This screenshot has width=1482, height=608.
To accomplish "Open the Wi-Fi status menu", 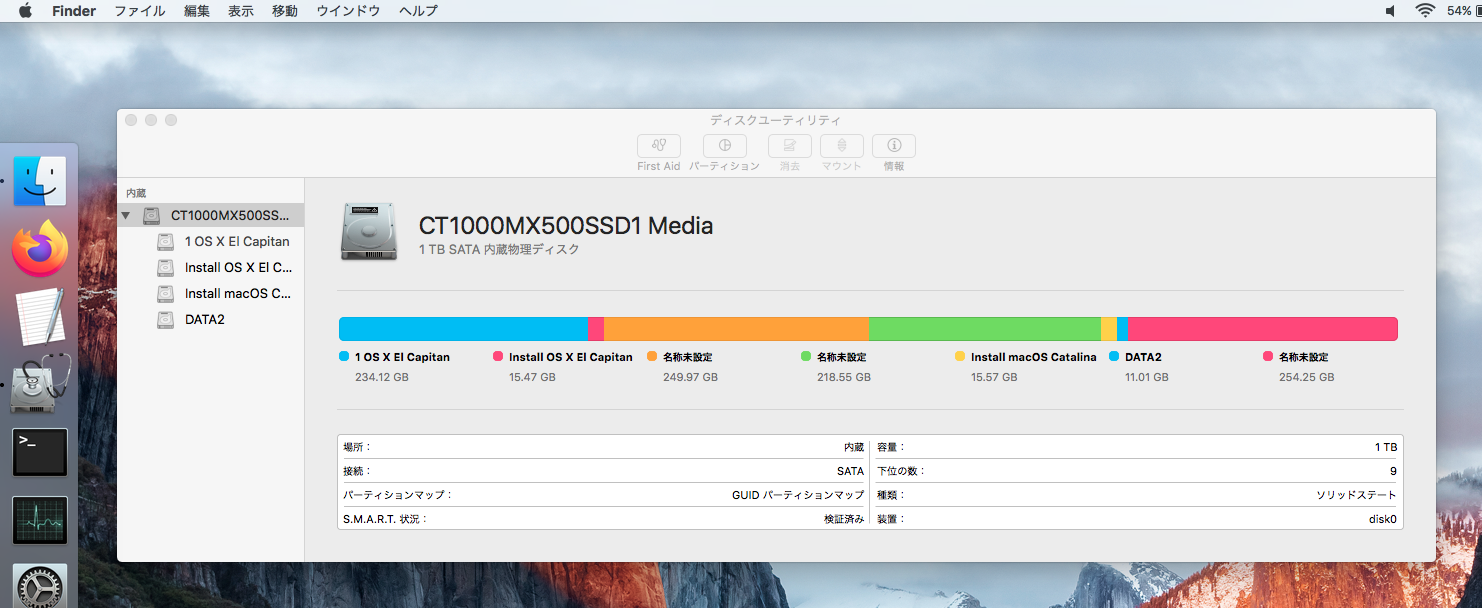I will click(x=1424, y=11).
